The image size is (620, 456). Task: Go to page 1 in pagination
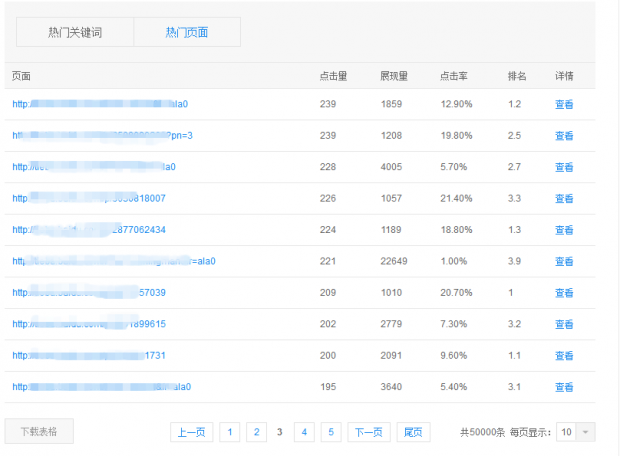point(230,432)
